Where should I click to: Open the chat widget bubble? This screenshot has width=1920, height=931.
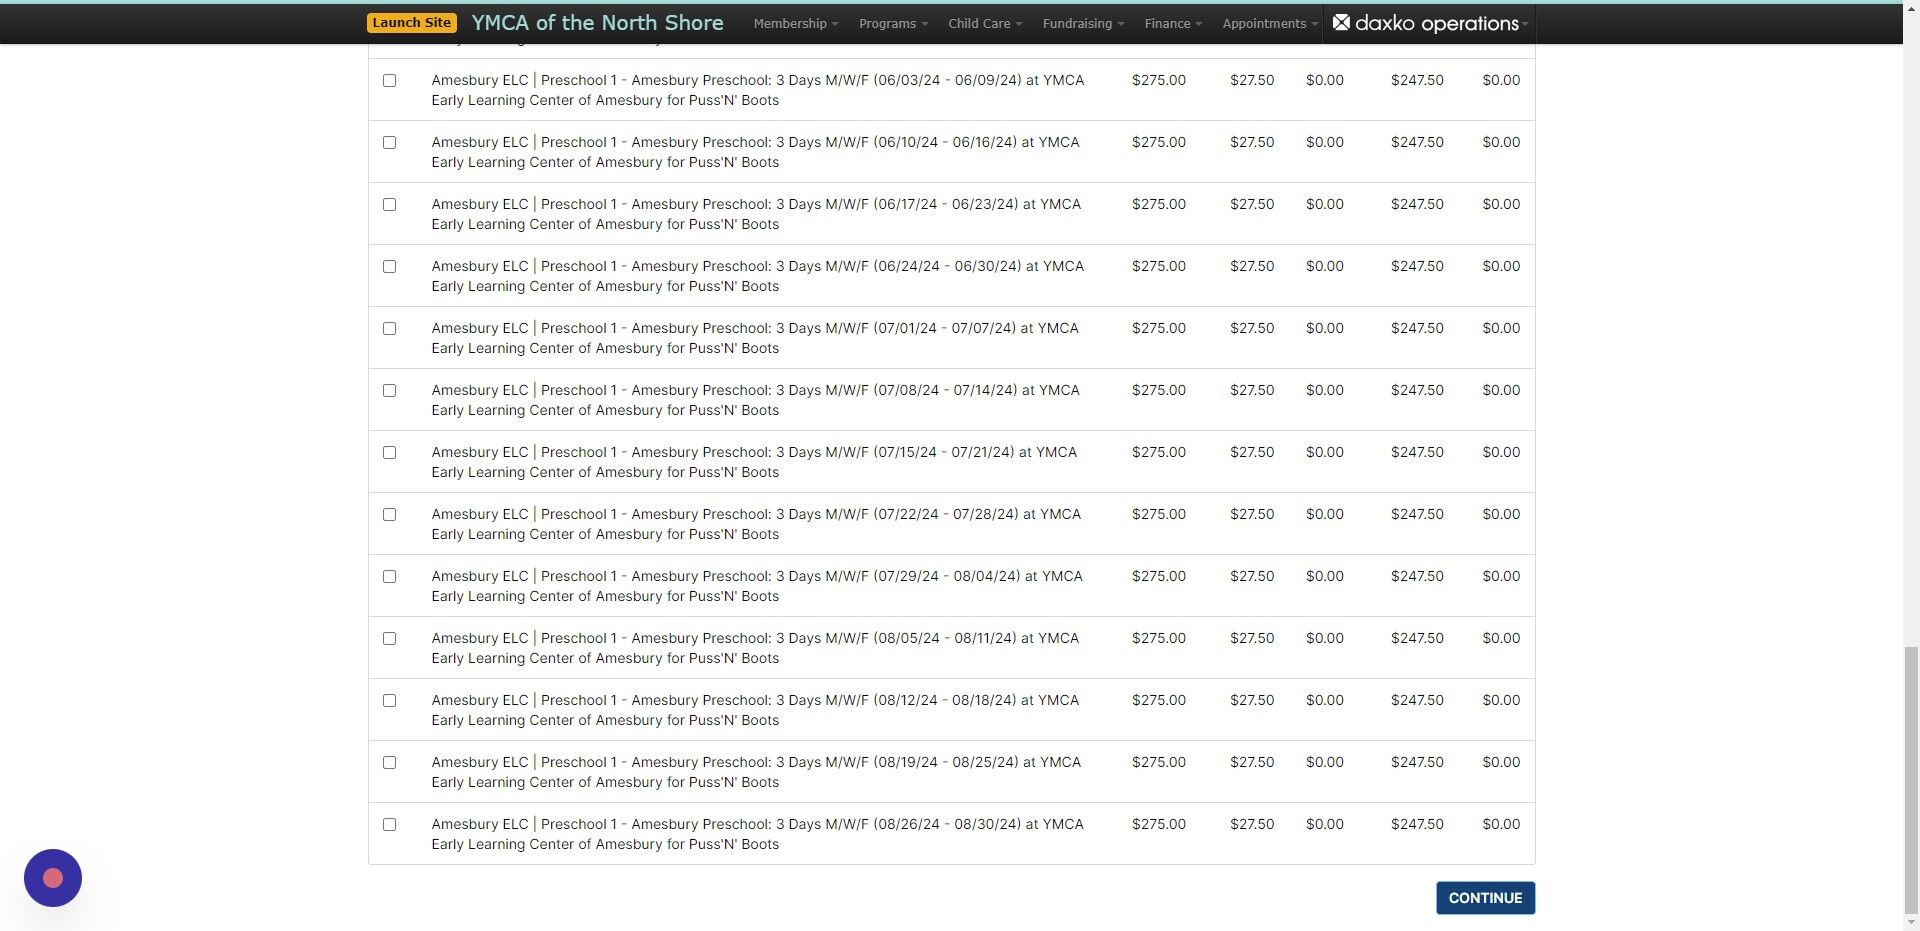[52, 877]
